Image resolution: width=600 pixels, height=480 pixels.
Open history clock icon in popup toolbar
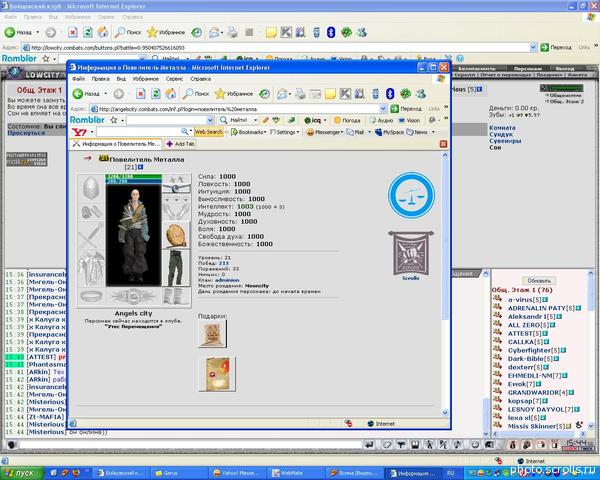264,94
